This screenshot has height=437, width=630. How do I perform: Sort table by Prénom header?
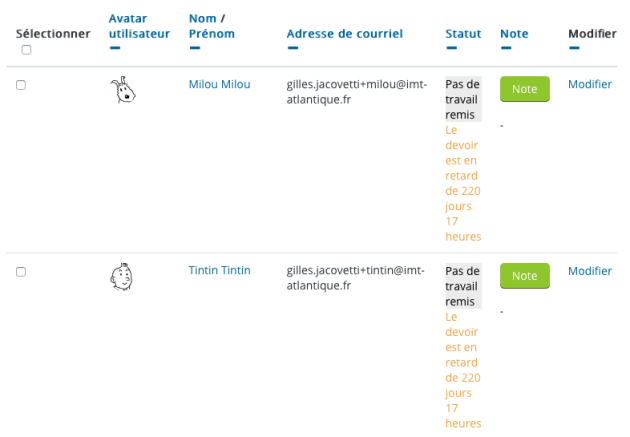(212, 34)
